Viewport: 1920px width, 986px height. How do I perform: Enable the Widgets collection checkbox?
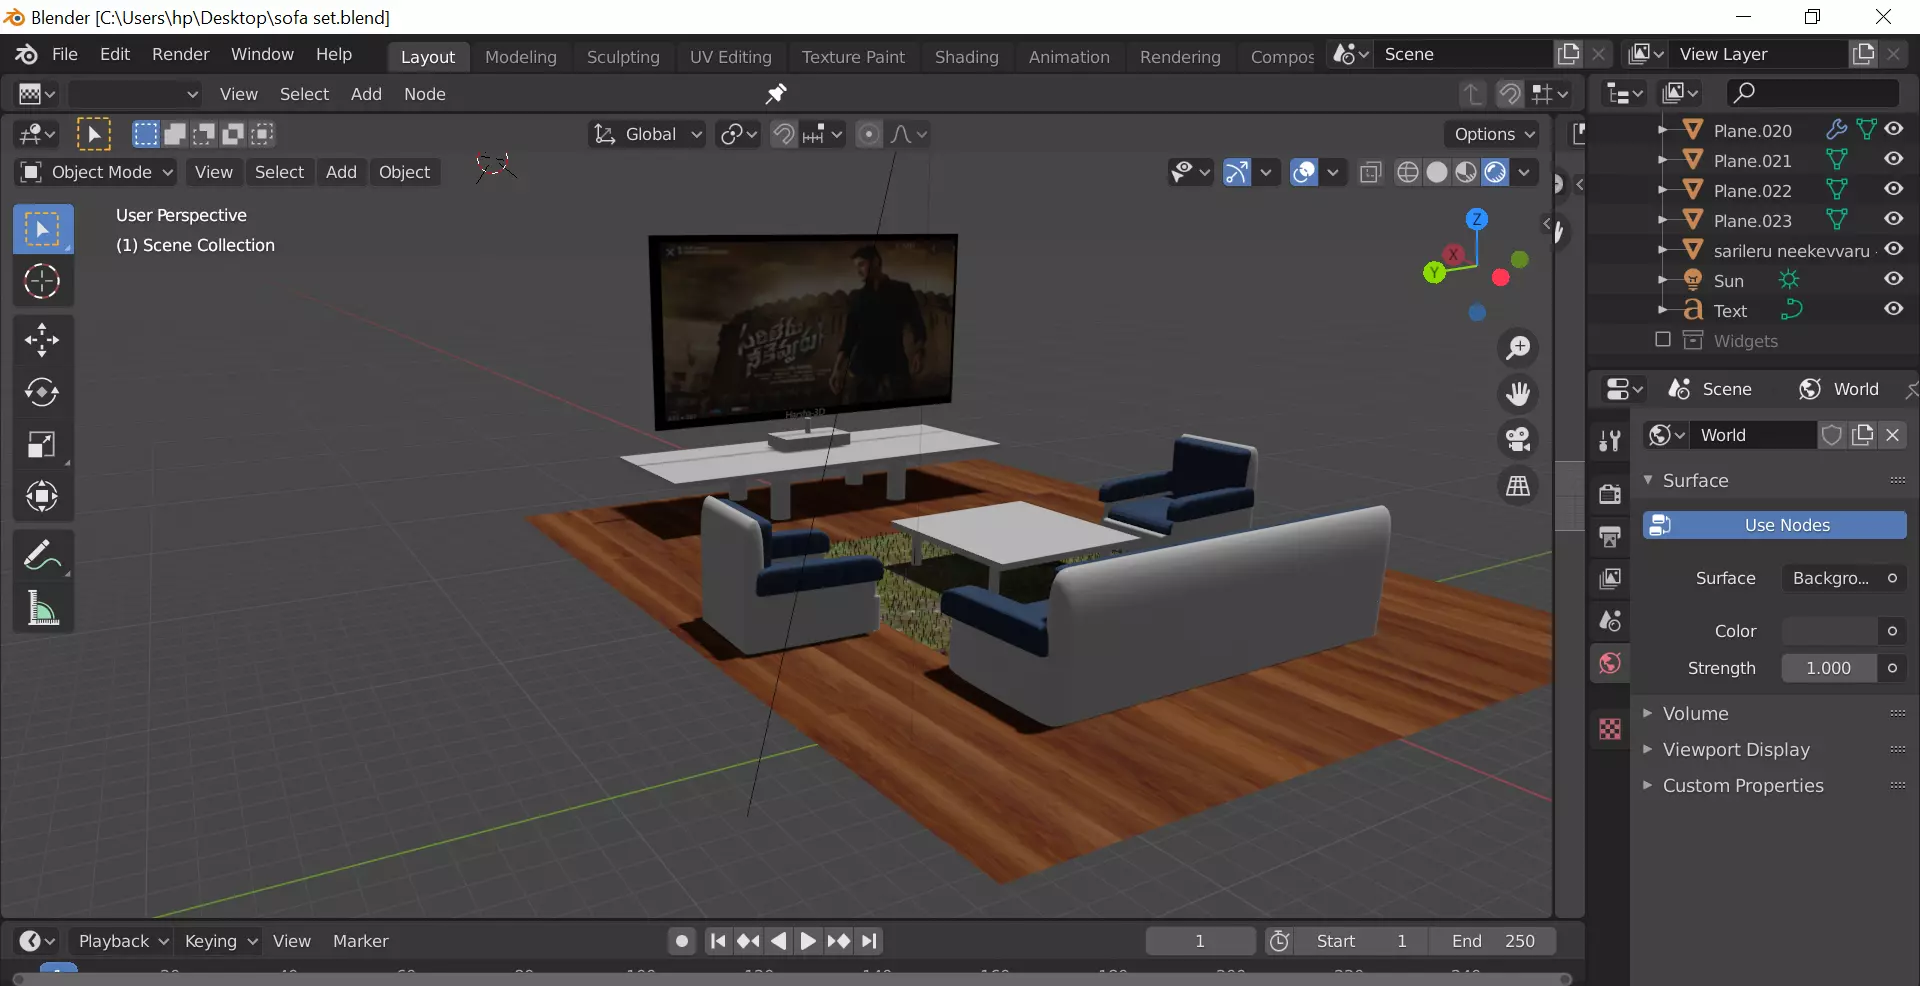click(x=1663, y=340)
